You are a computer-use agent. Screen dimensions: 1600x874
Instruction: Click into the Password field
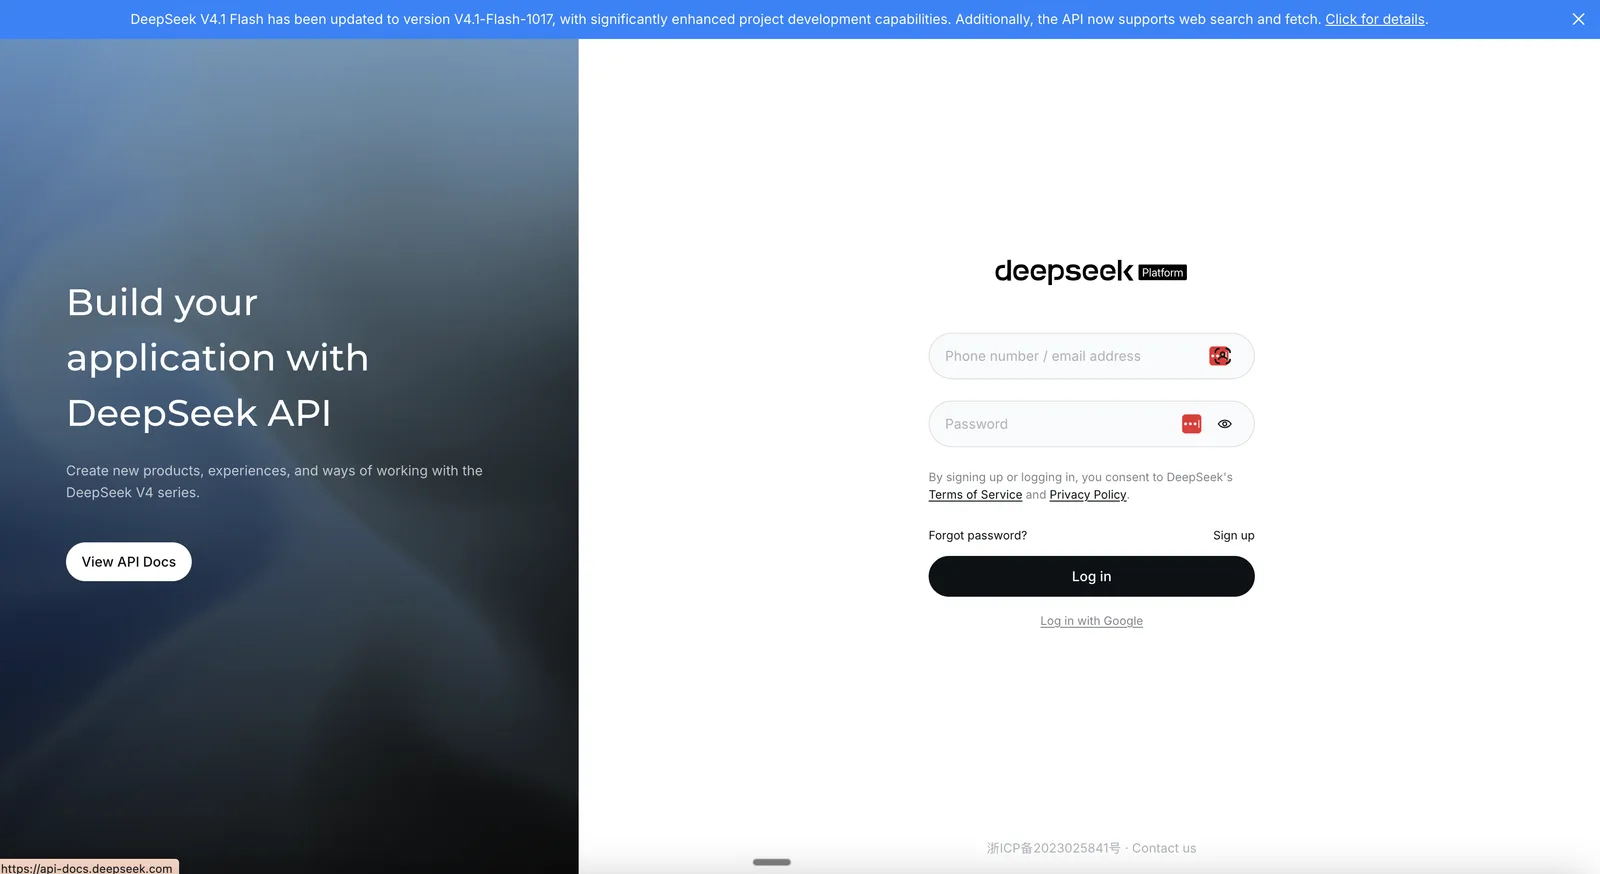point(1091,424)
